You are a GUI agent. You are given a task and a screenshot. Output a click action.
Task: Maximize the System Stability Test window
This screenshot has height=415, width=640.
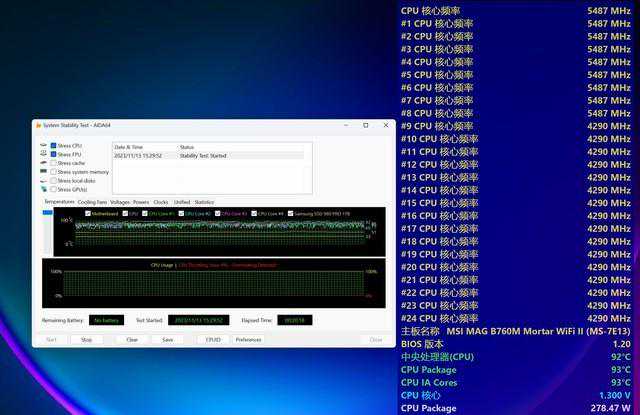(x=365, y=125)
